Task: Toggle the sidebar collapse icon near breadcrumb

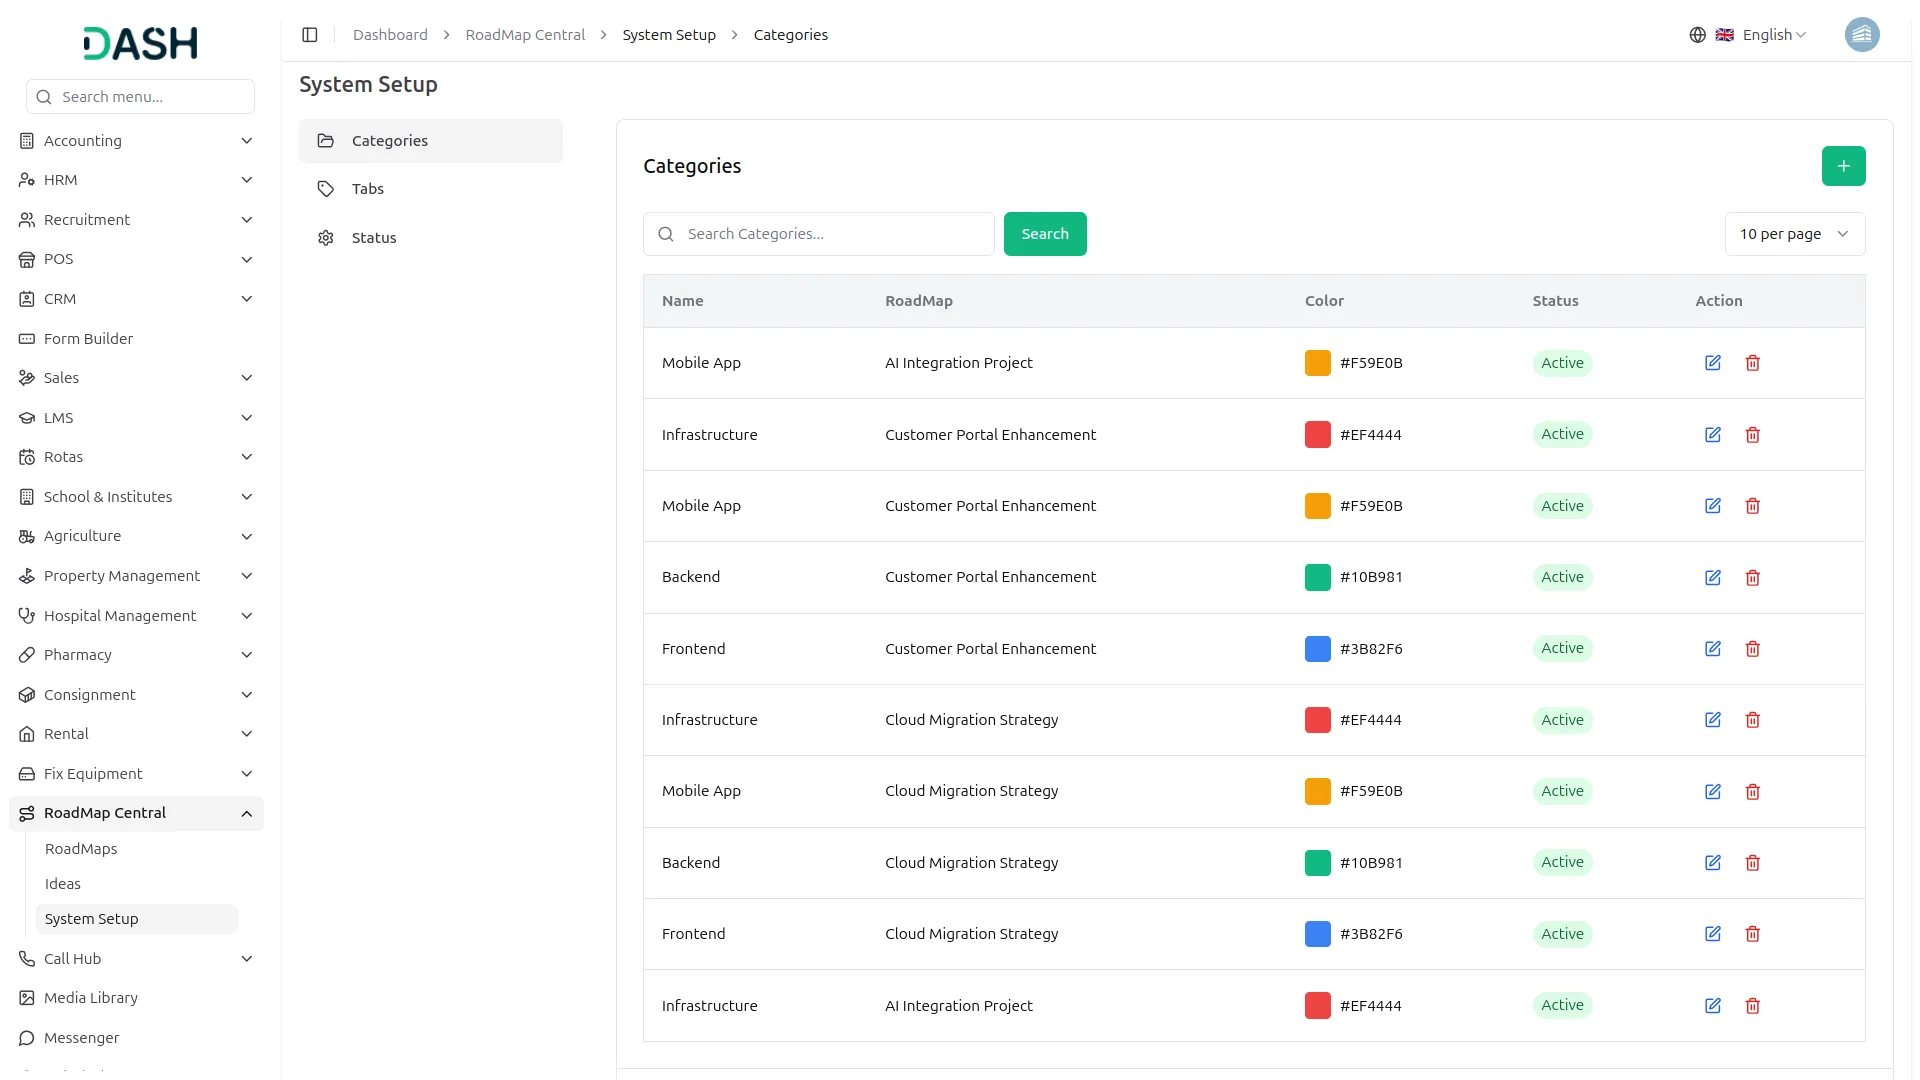Action: pyautogui.click(x=309, y=34)
